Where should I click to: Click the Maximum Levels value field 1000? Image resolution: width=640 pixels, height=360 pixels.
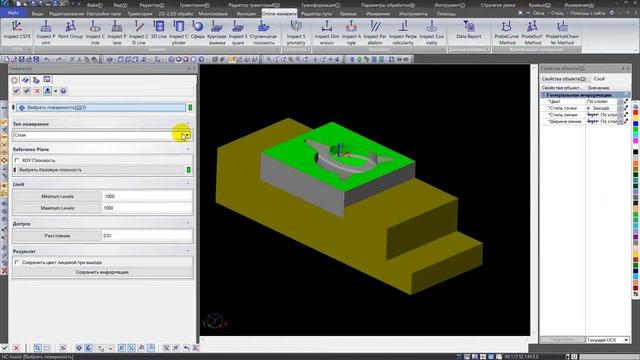147,208
